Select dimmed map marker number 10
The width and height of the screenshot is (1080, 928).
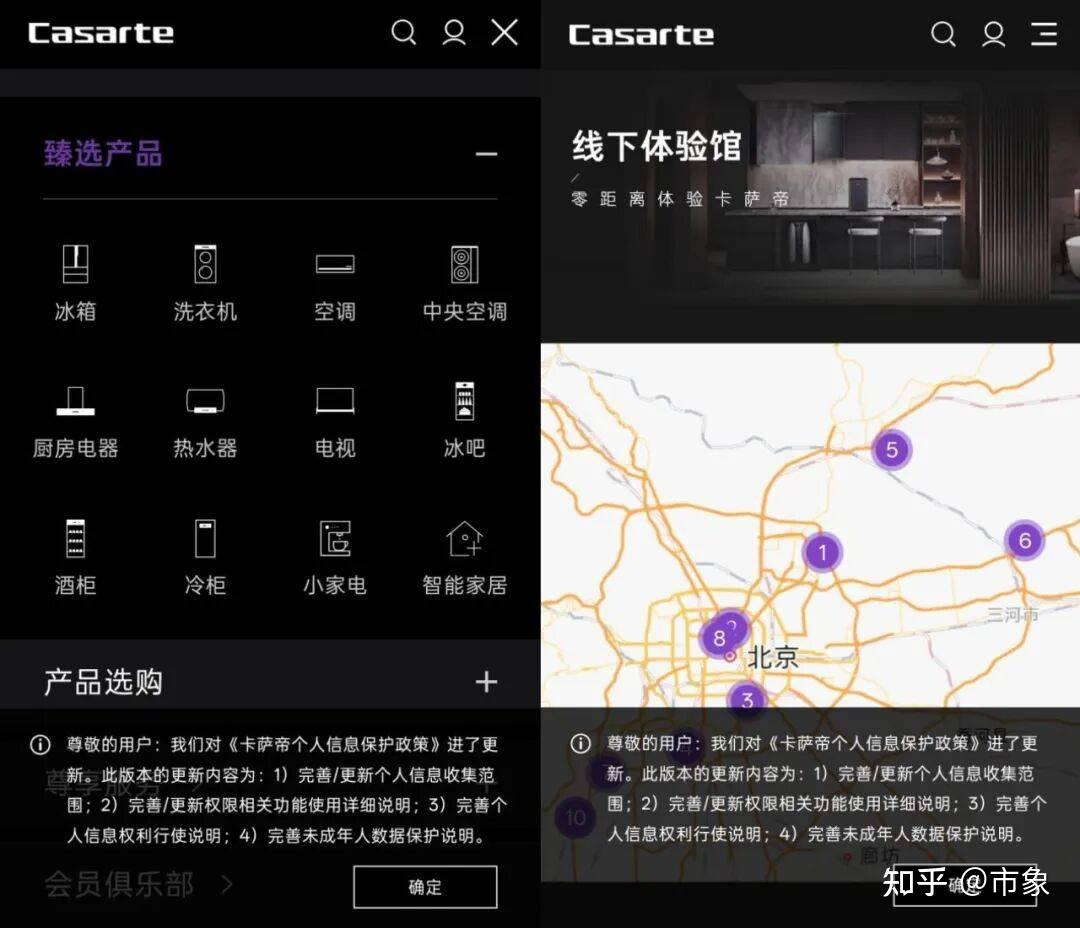click(575, 818)
